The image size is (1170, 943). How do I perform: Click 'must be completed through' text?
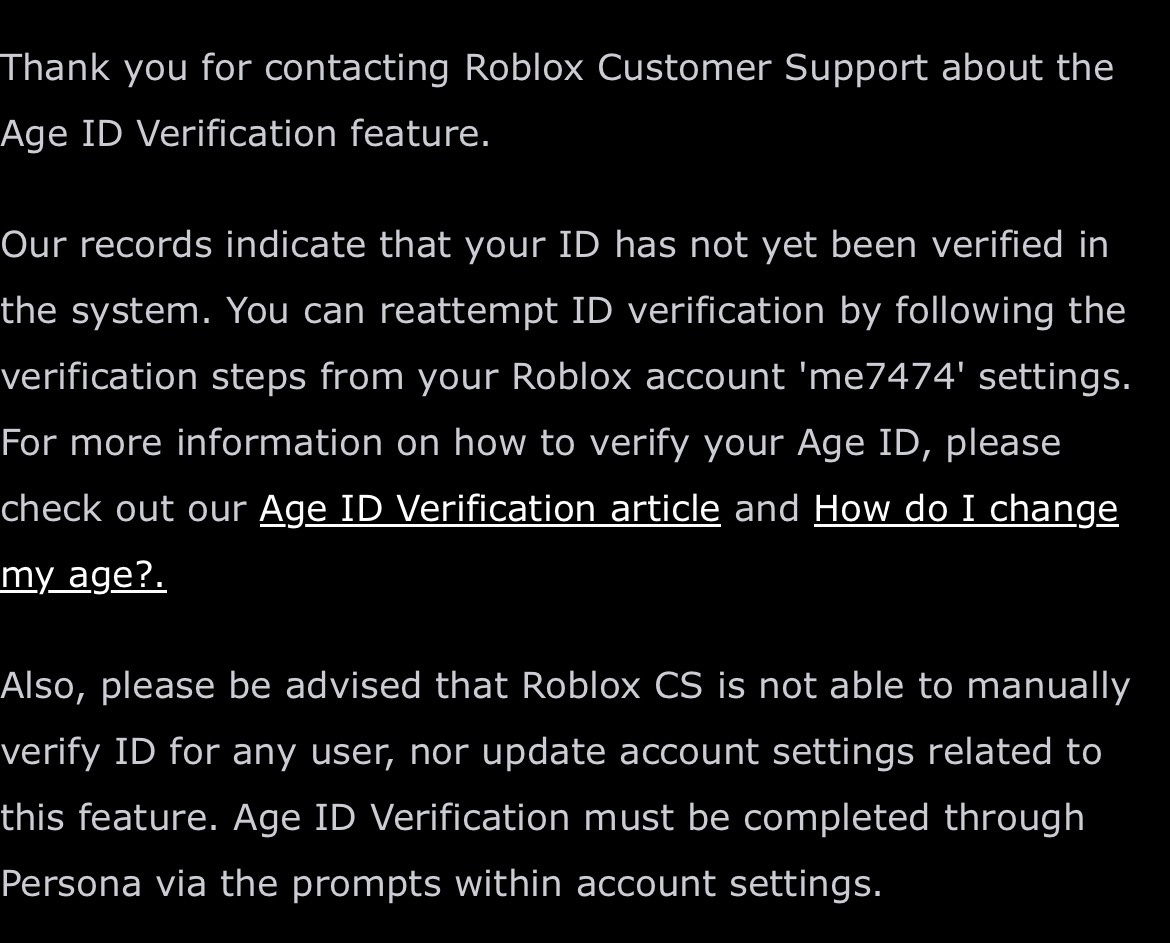pyautogui.click(x=833, y=818)
